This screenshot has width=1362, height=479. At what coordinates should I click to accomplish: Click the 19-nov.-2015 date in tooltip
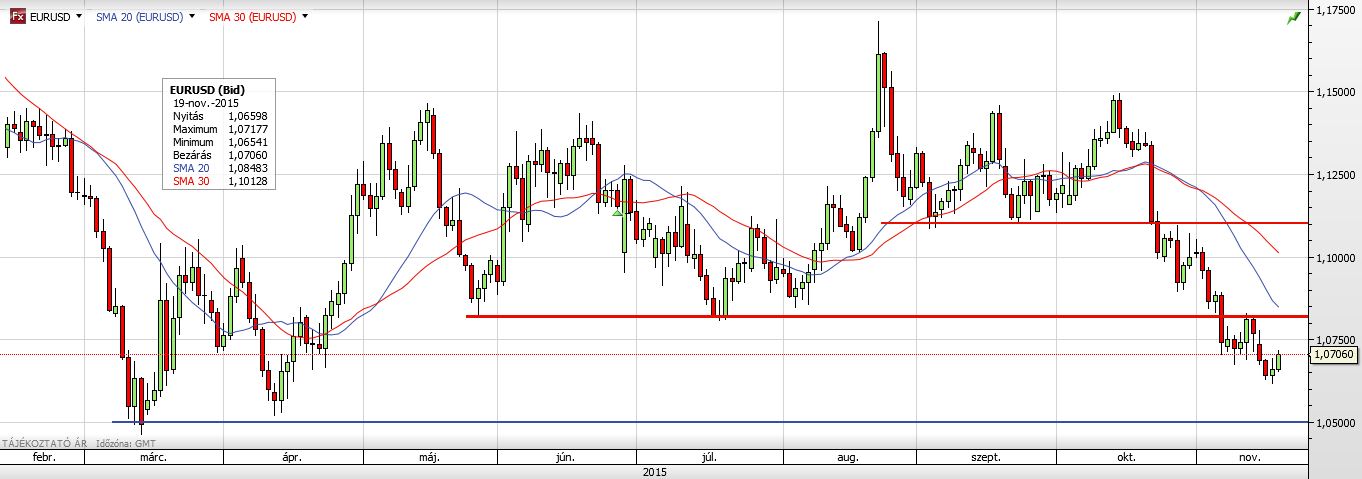(207, 103)
